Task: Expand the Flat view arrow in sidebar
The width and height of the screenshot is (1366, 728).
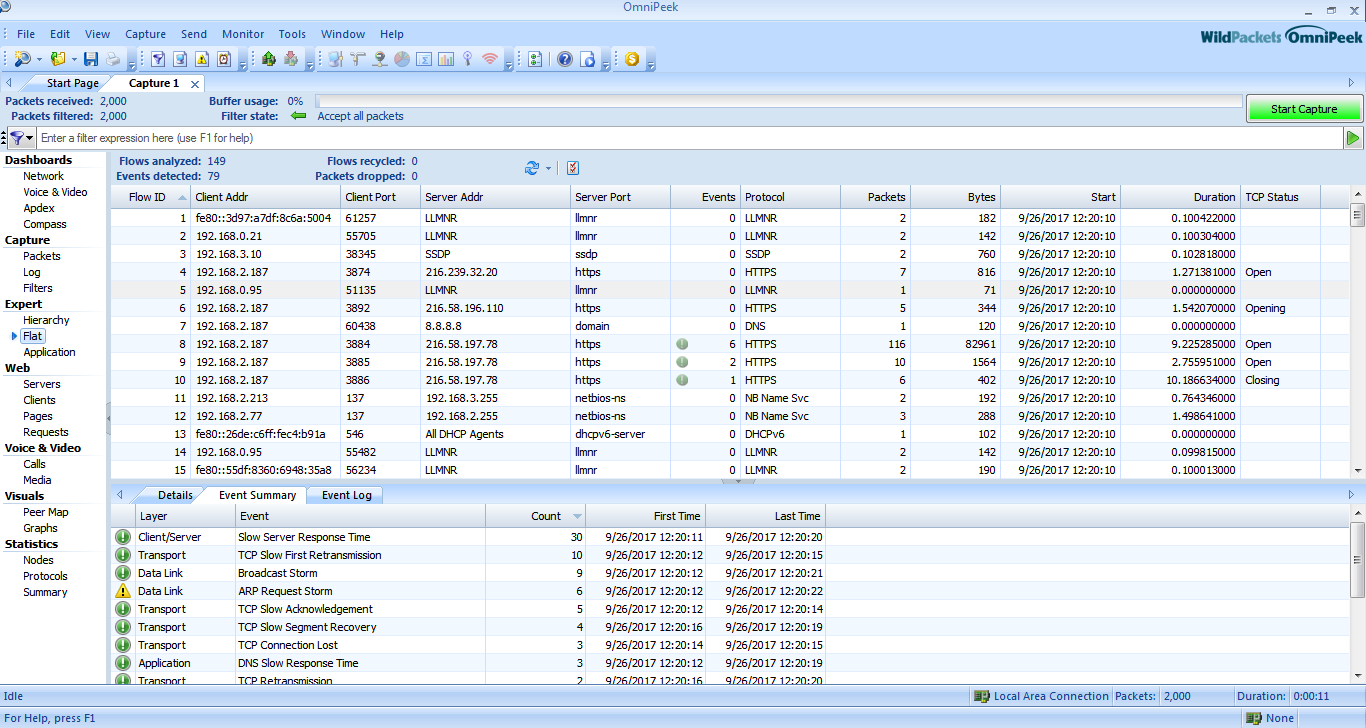Action: pyautogui.click(x=14, y=336)
